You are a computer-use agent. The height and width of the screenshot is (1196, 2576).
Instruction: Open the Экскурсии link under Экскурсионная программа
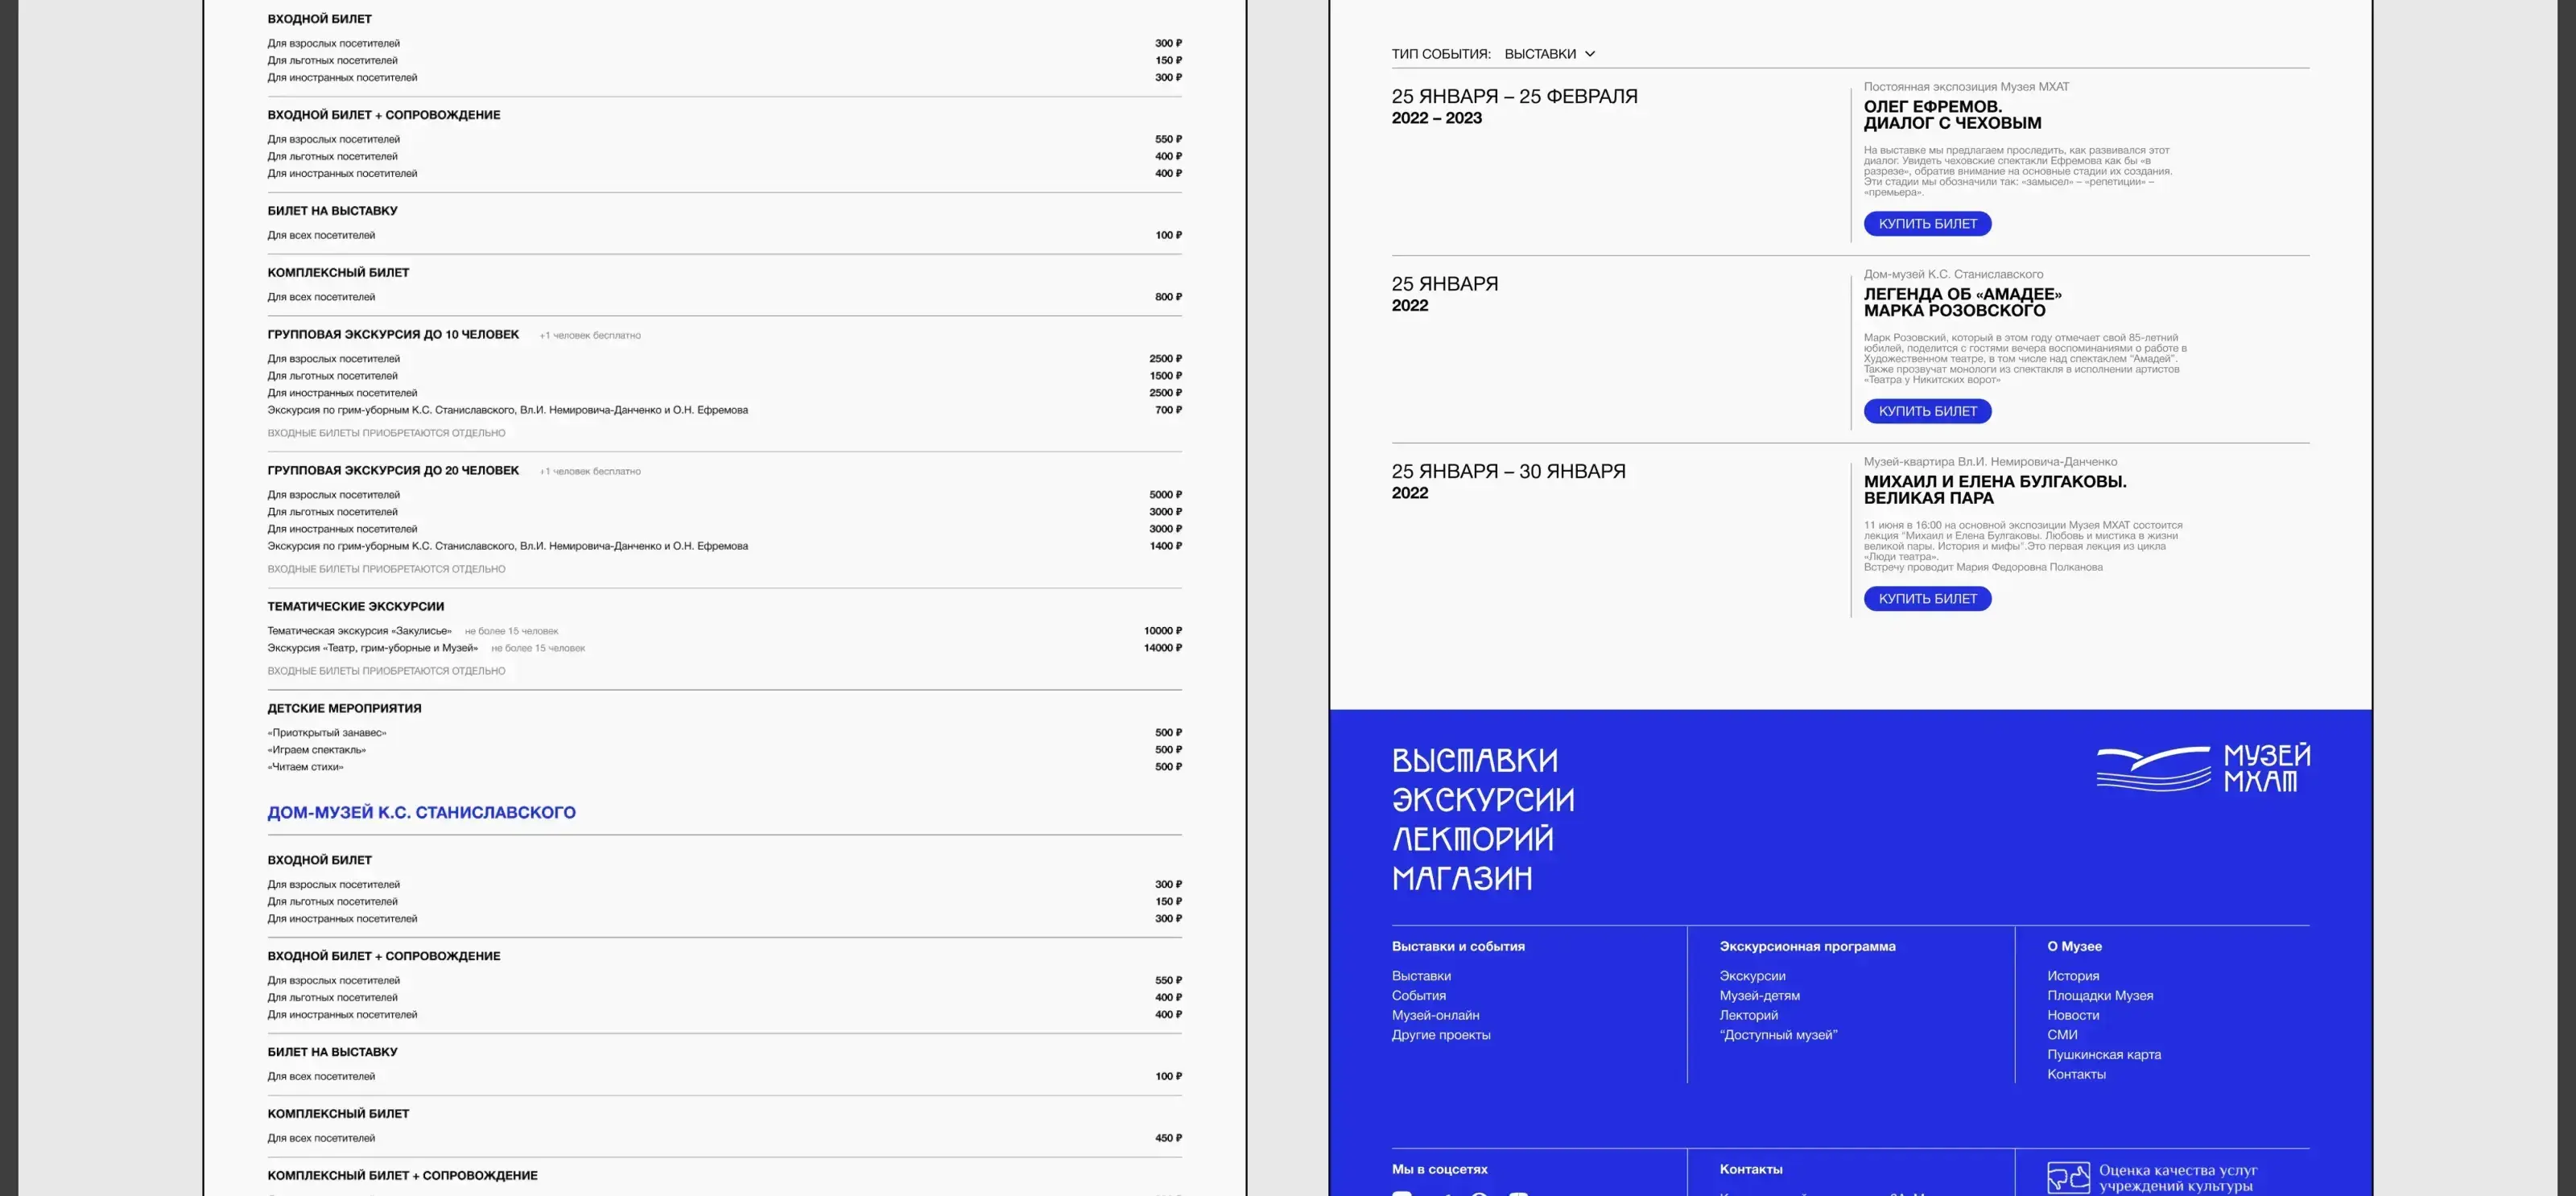[1752, 976]
